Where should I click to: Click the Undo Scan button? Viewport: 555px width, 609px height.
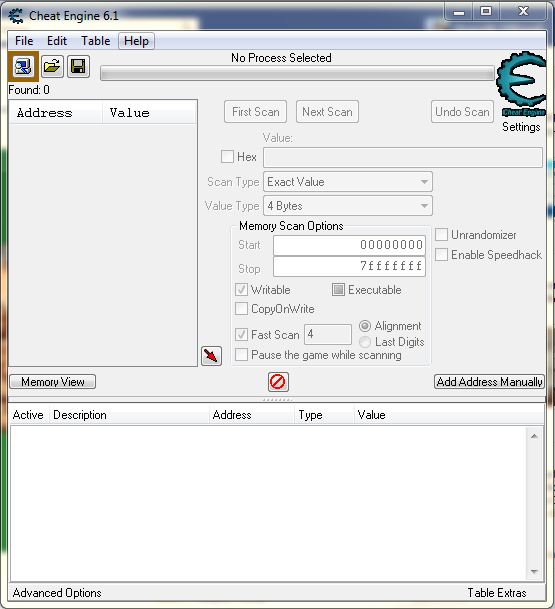462,112
